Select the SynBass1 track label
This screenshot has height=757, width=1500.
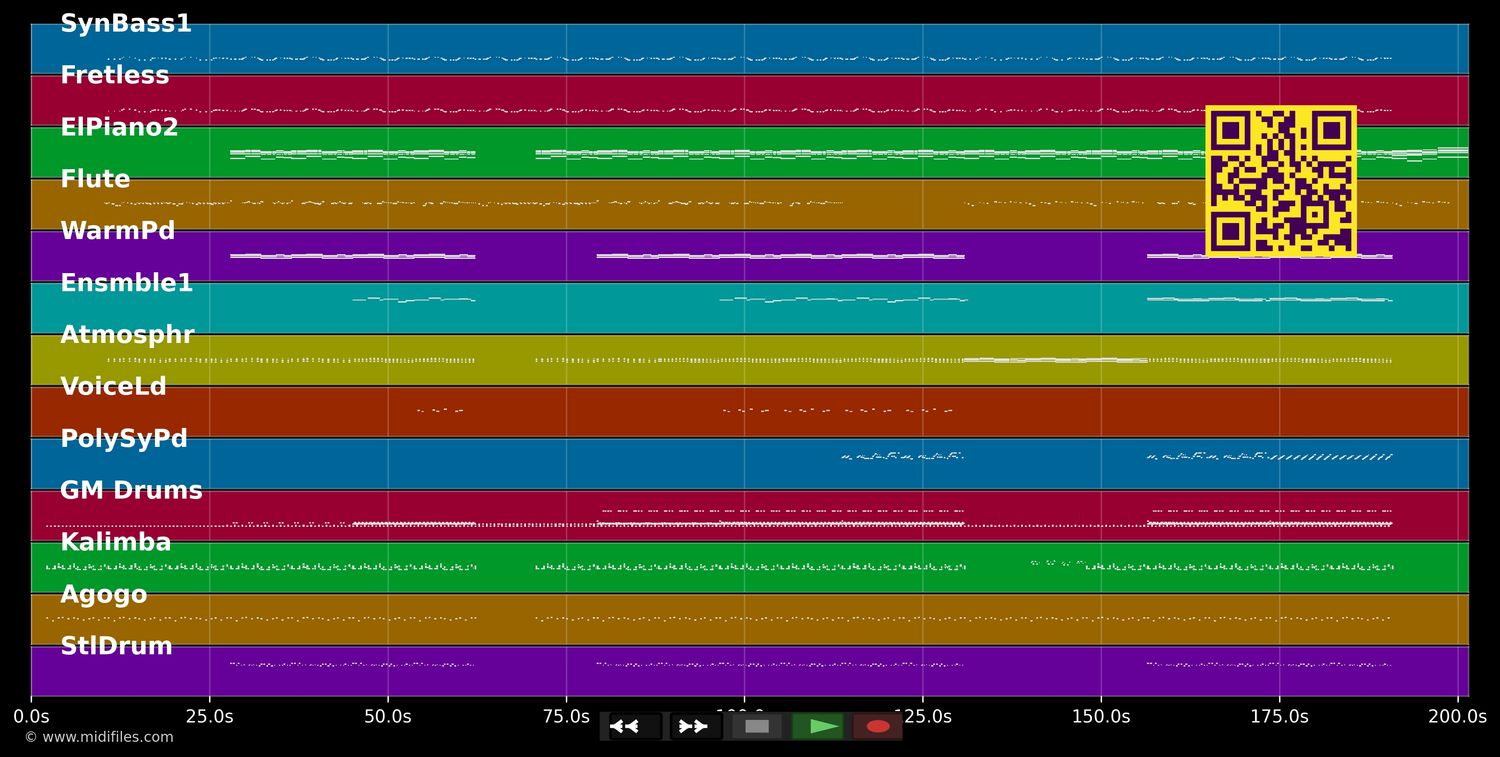(125, 24)
